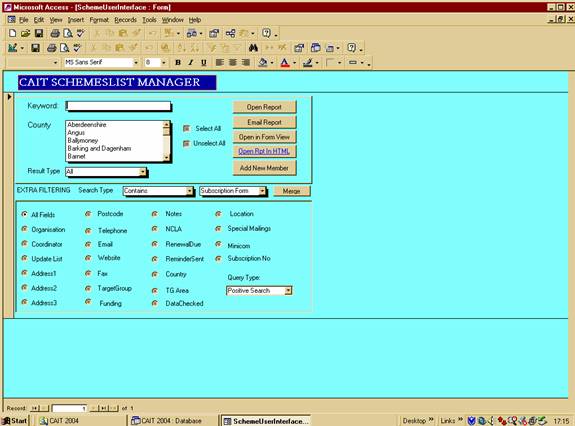575x426 pixels.
Task: Click the SchemeUserInterface taskbar button
Action: click(x=265, y=421)
